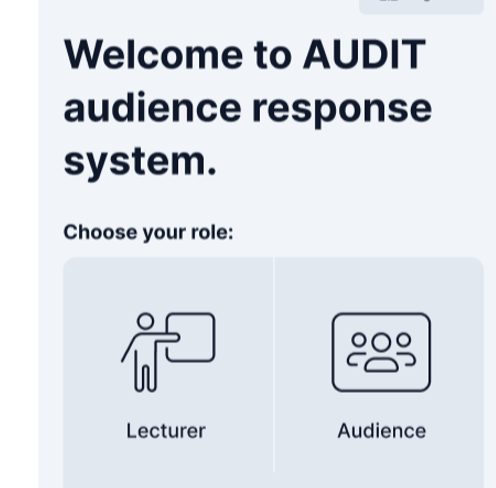Click the Audience text label
496x488 pixels.
382,431
